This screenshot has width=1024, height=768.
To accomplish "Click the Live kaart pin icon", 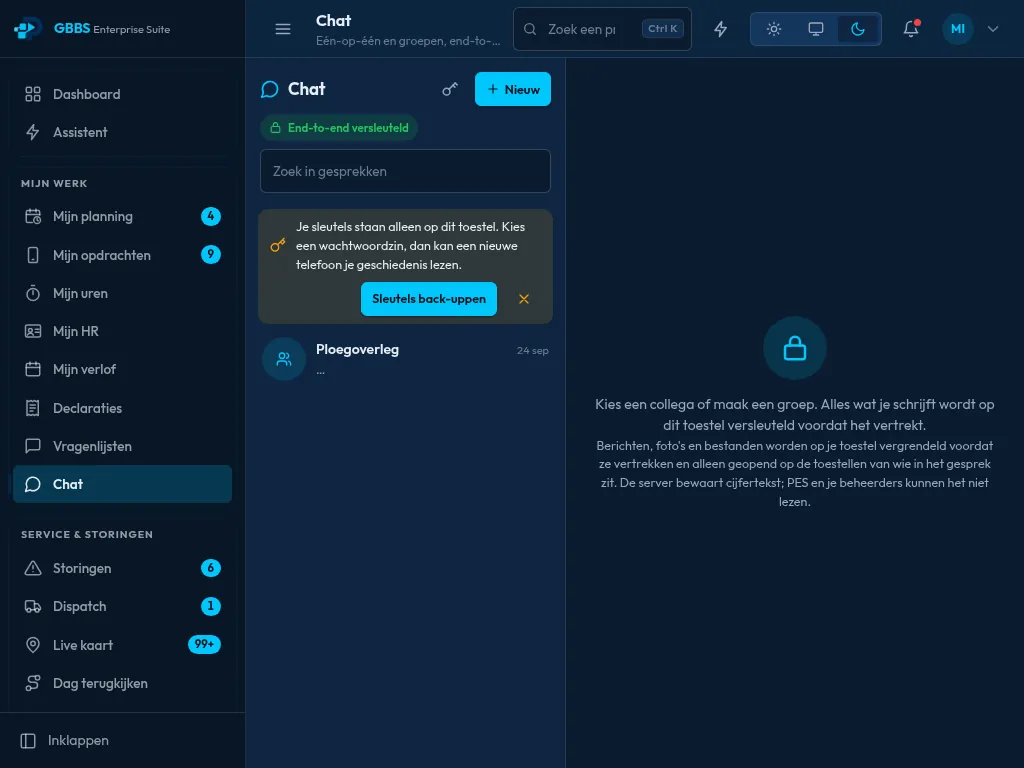I will tap(33, 645).
